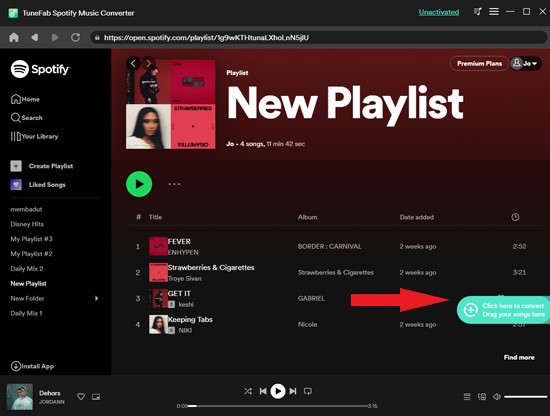Play the playlist with the green button
This screenshot has width=550, height=416.
(x=139, y=184)
